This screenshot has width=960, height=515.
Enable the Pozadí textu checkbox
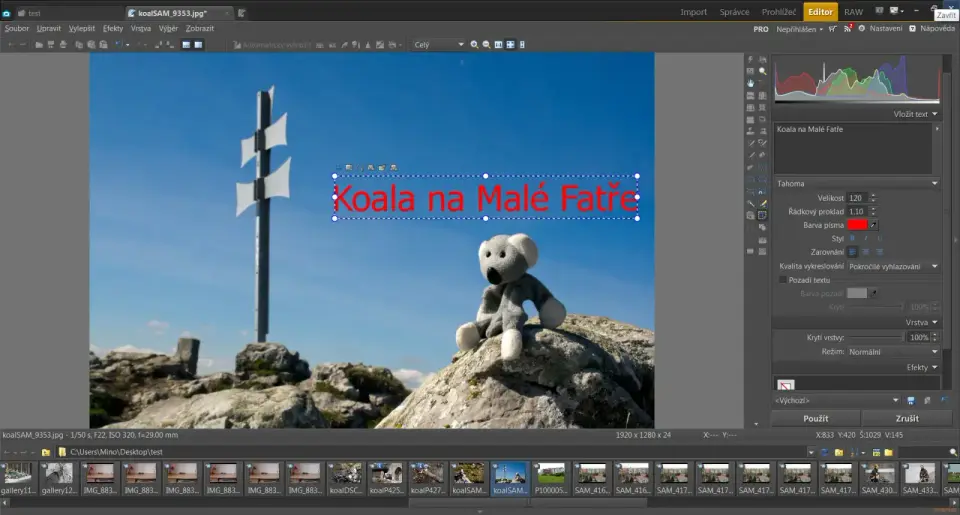point(782,280)
